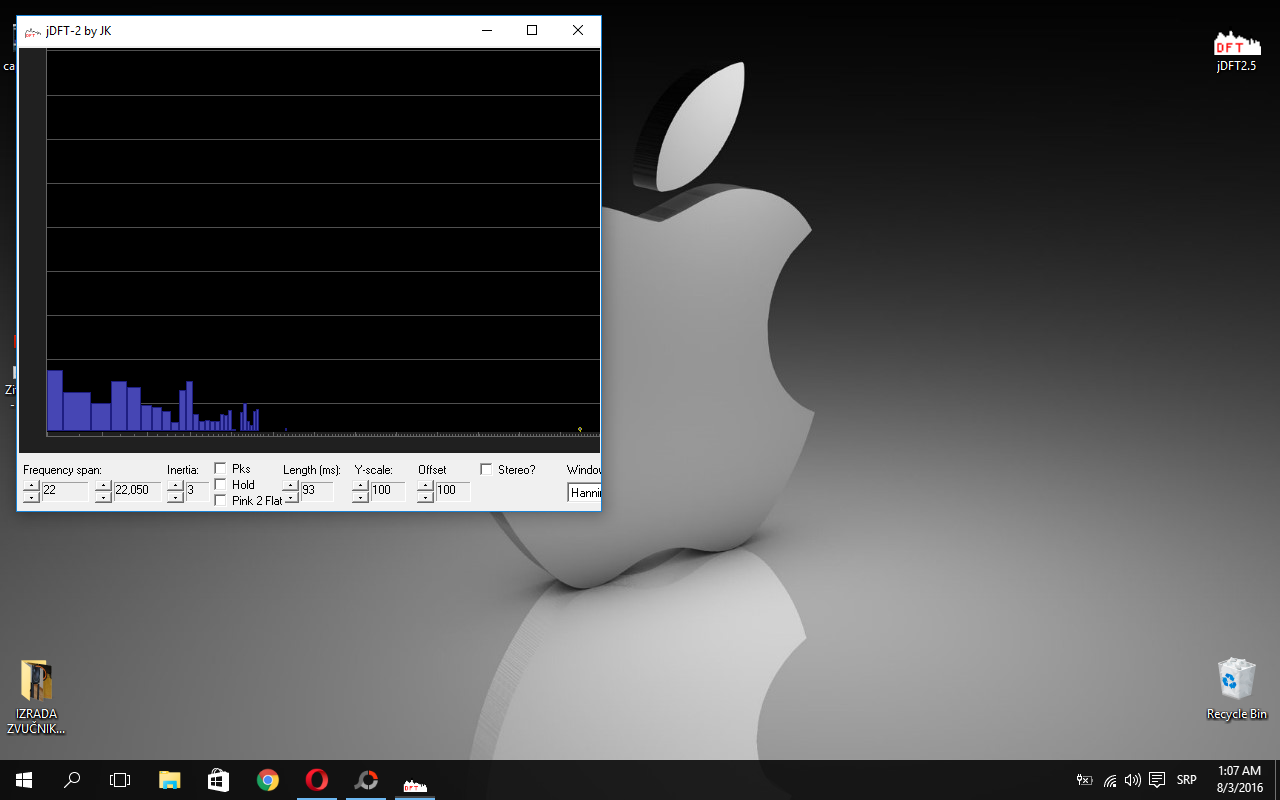Viewport: 1280px width, 800px height.
Task: Decrease the Y-scale value
Action: point(361,497)
